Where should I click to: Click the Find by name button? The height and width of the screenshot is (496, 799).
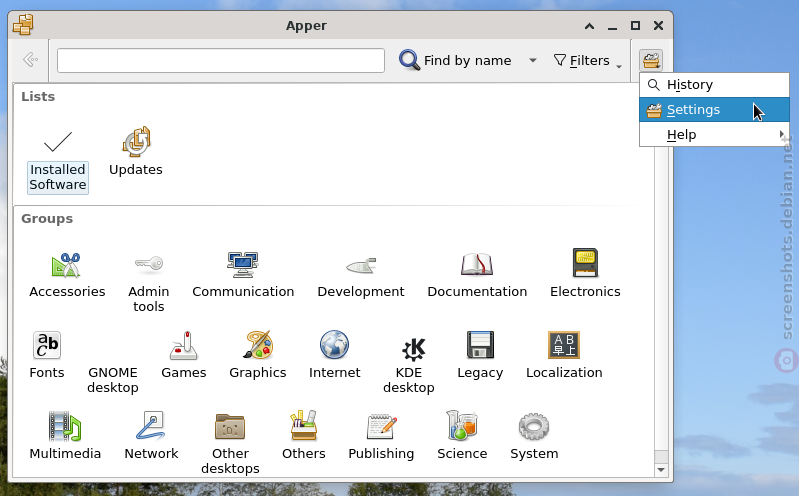pos(455,60)
